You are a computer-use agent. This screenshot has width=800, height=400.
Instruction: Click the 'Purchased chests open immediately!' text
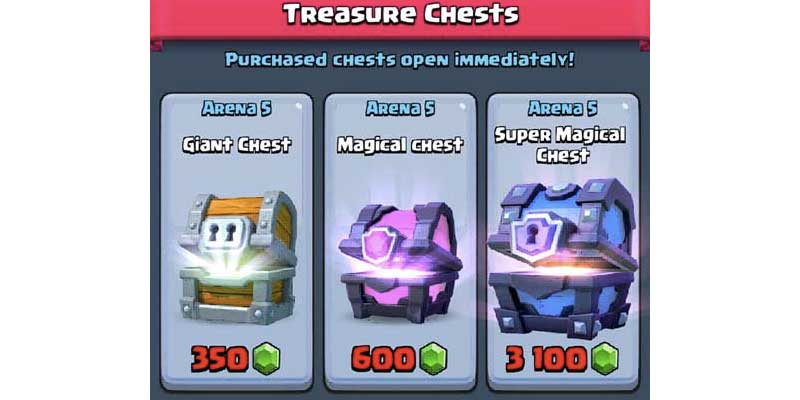pos(400,60)
